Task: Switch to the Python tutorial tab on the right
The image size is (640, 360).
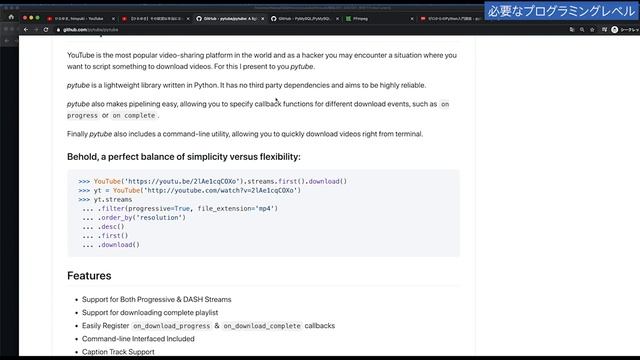Action: [x=451, y=19]
